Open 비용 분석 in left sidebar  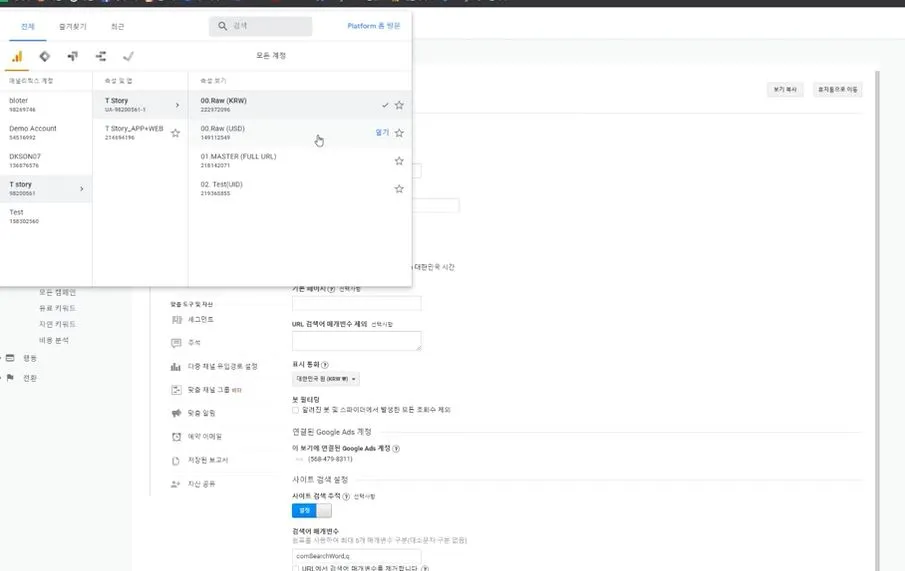coord(54,341)
